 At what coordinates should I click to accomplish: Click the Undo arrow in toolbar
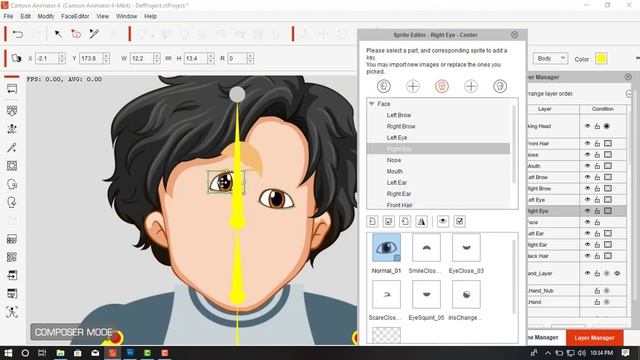(18, 34)
